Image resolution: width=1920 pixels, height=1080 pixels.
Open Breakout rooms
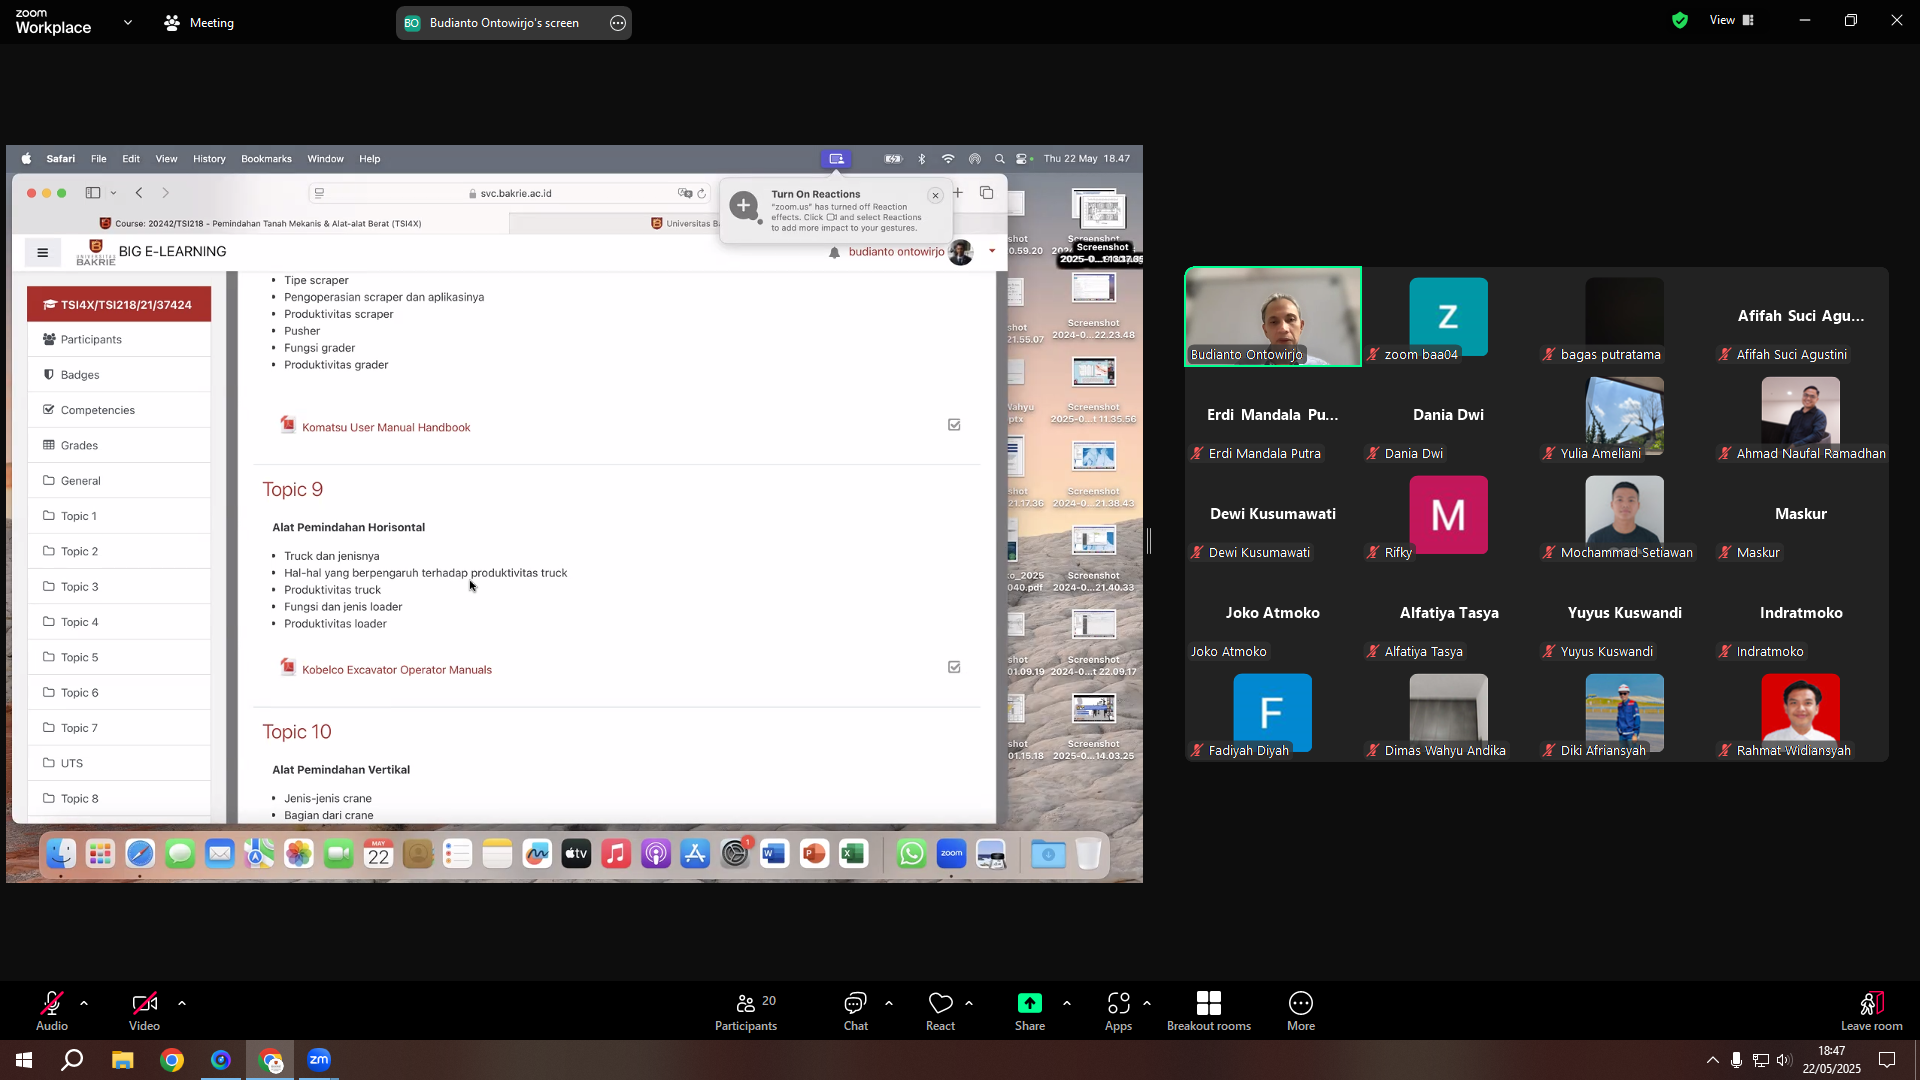pos(1209,1010)
